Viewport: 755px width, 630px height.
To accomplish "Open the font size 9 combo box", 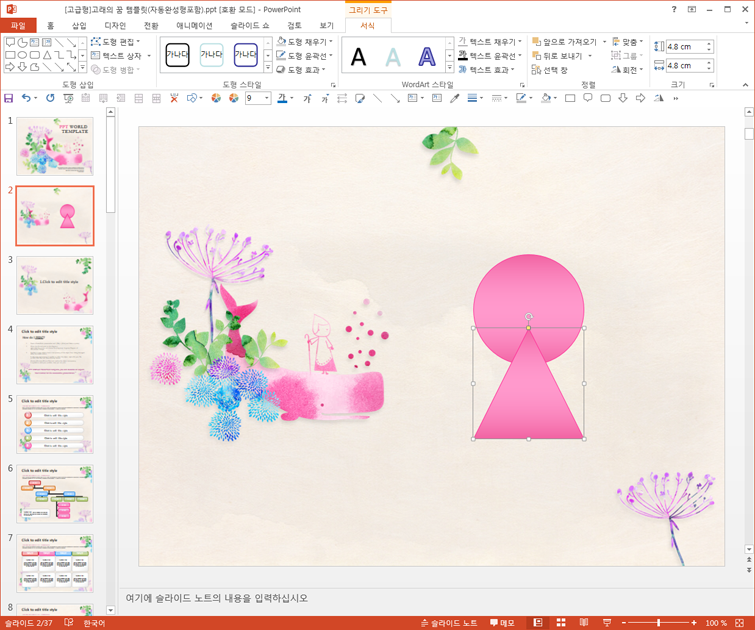I will click(x=258, y=98).
